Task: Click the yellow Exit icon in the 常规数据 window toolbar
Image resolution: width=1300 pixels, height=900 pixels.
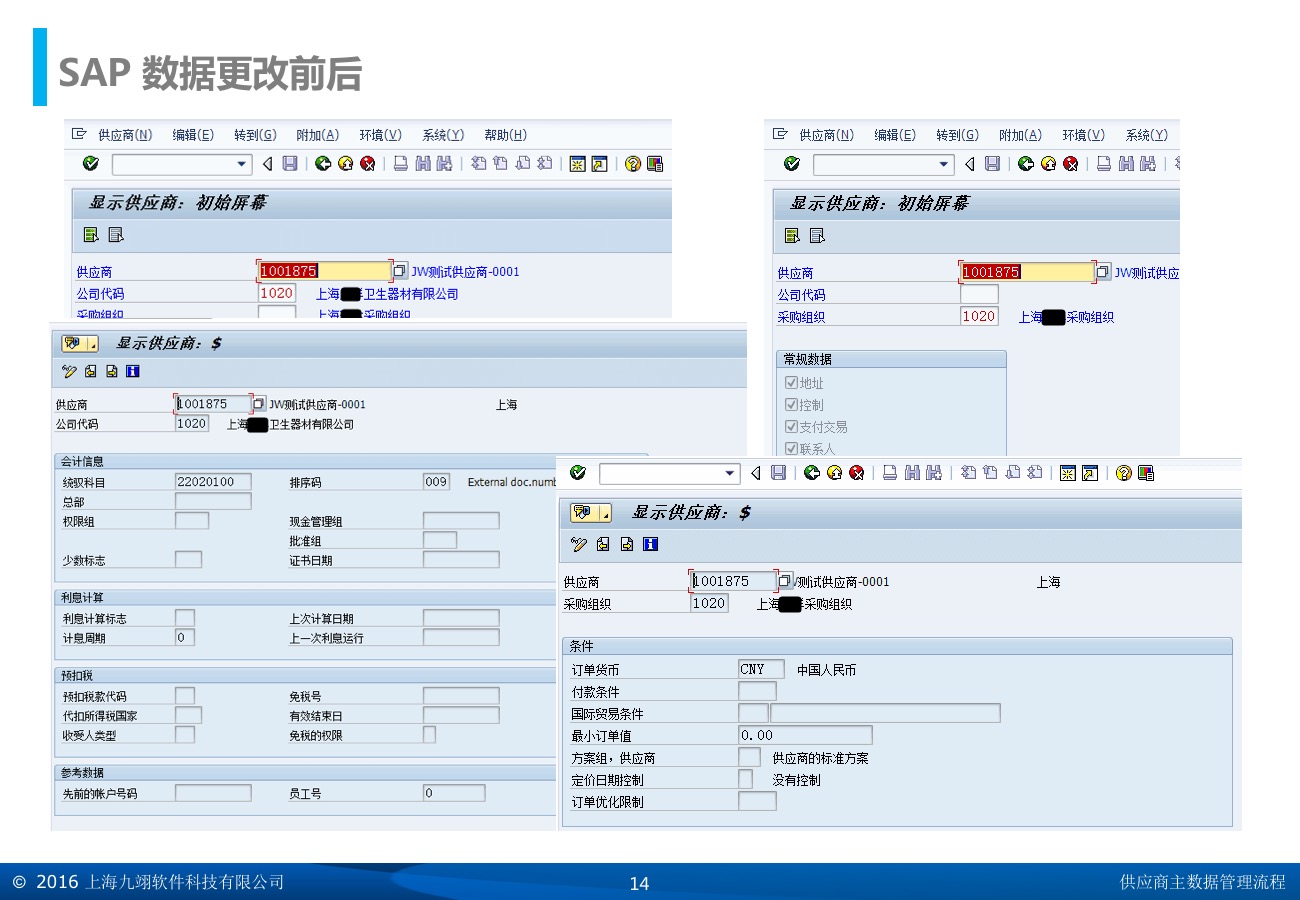Action: (x=1048, y=164)
